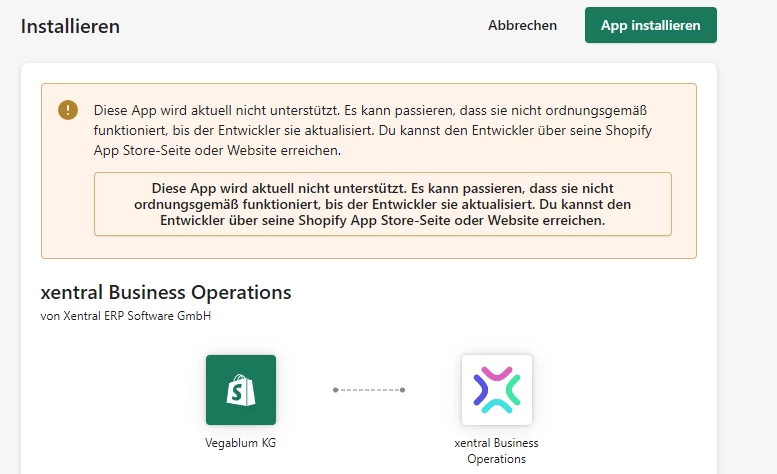Screen dimensions: 777x474
Task: Click the label under the xentral logo
Action: (497, 451)
